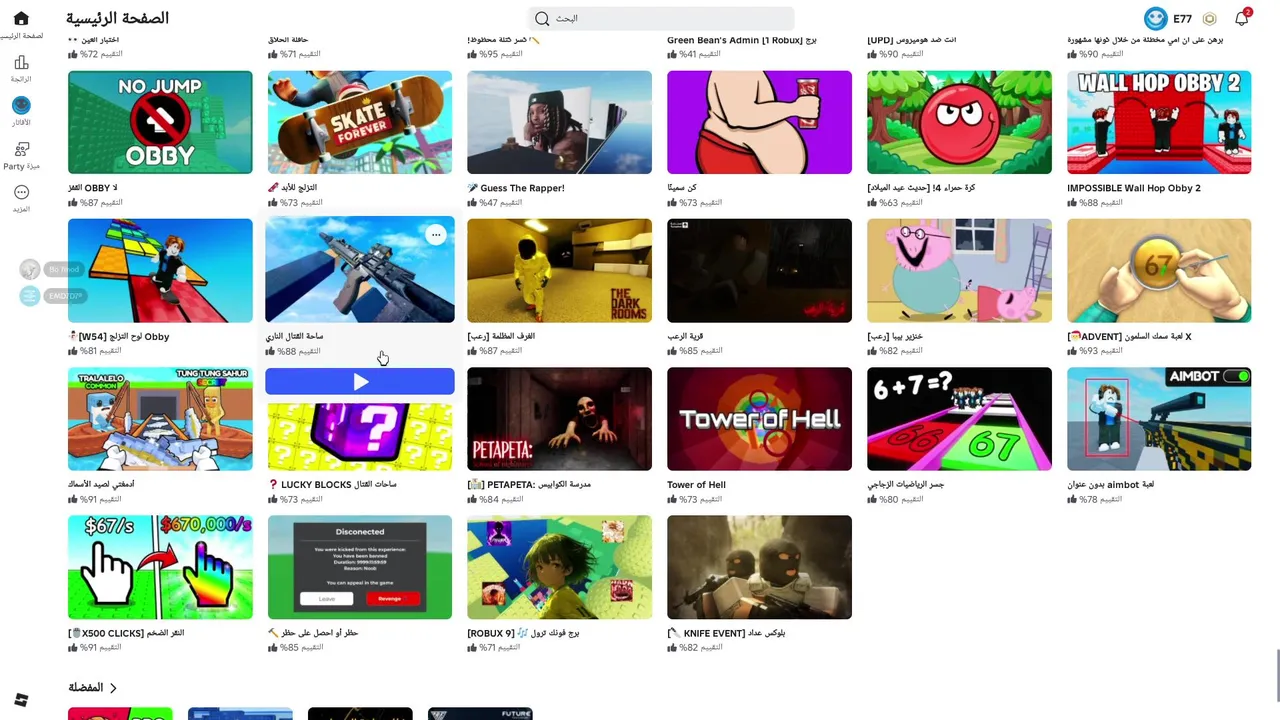The image size is (1280, 720).
Task: Click the [KNIFE EVENT] بلوكس عداد title
Action: (x=726, y=633)
